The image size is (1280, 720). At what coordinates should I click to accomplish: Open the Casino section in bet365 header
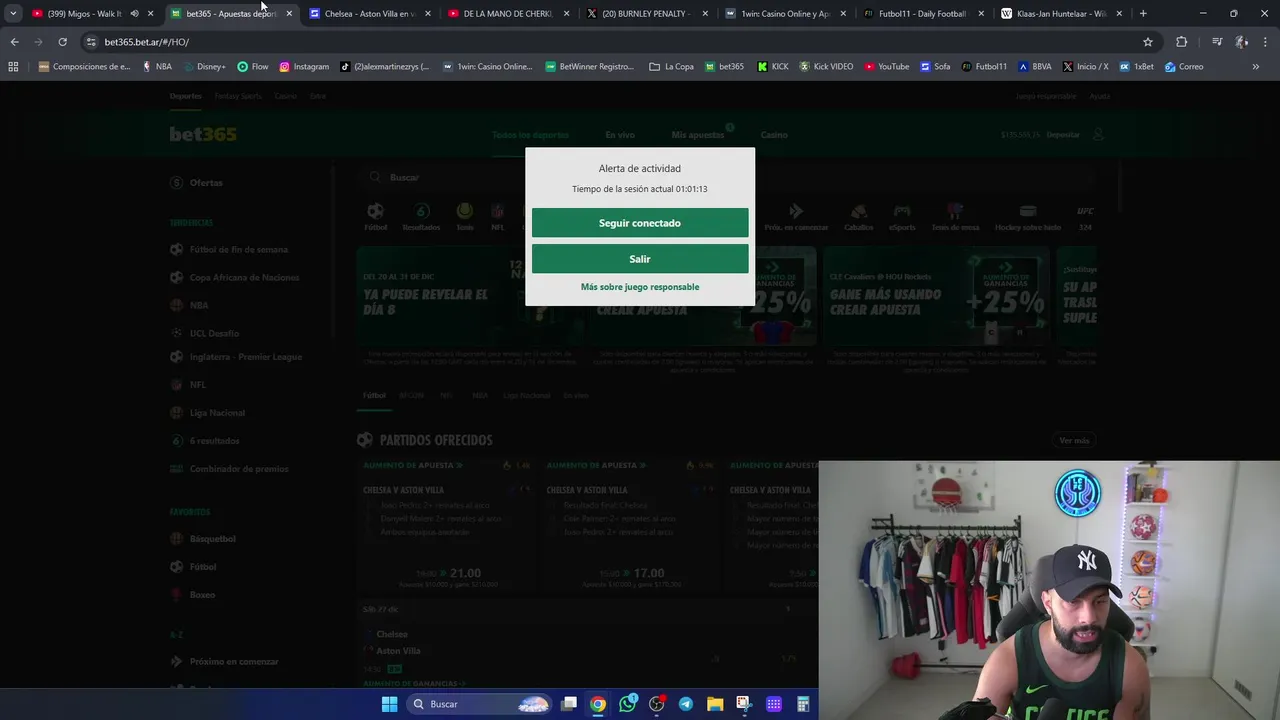[x=774, y=135]
